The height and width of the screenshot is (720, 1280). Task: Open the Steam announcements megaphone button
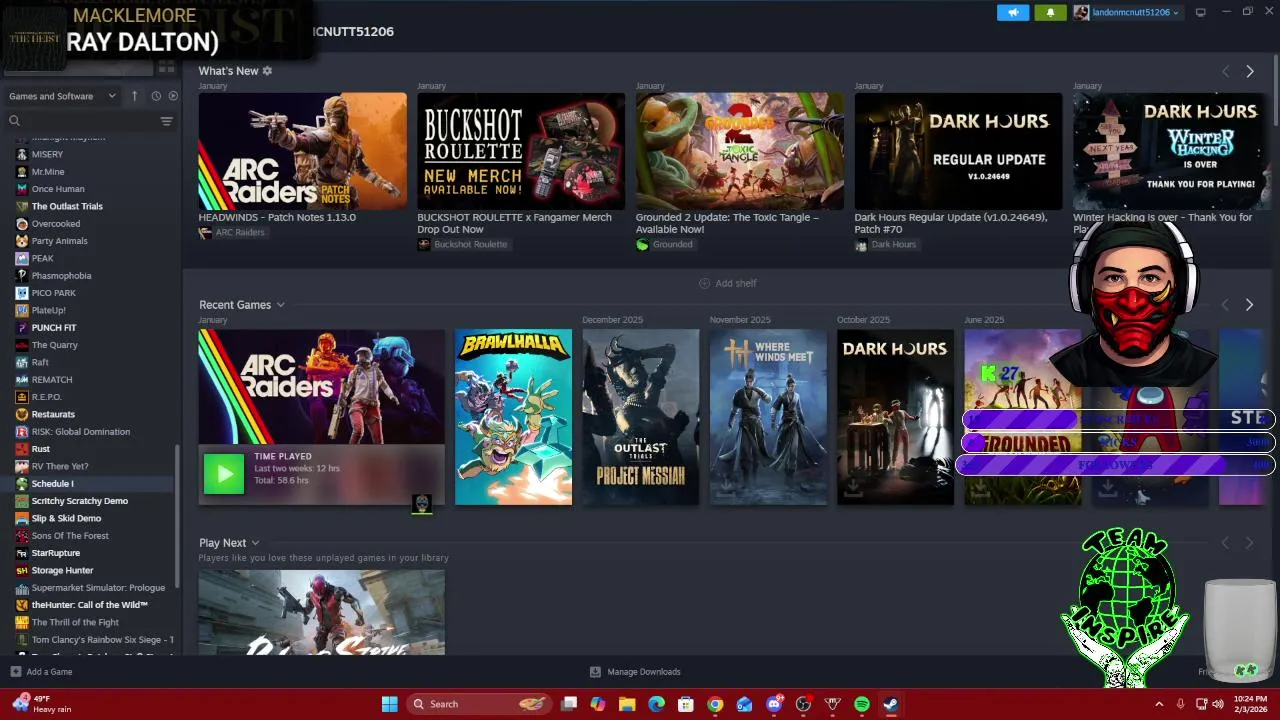tap(1013, 12)
